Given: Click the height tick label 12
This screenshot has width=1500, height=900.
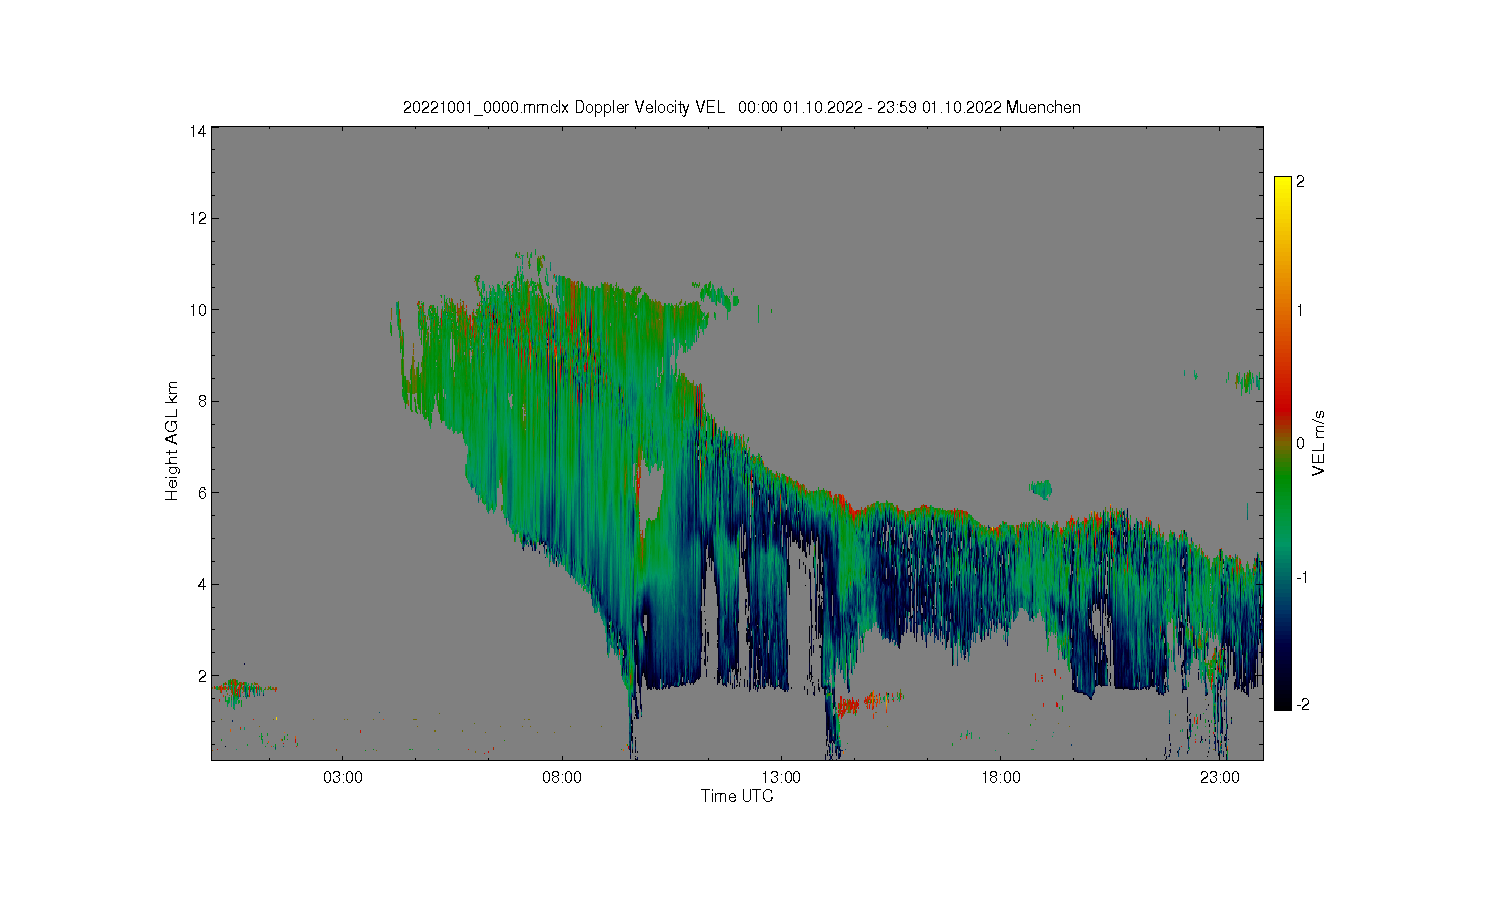Looking at the screenshot, I should tap(198, 218).
